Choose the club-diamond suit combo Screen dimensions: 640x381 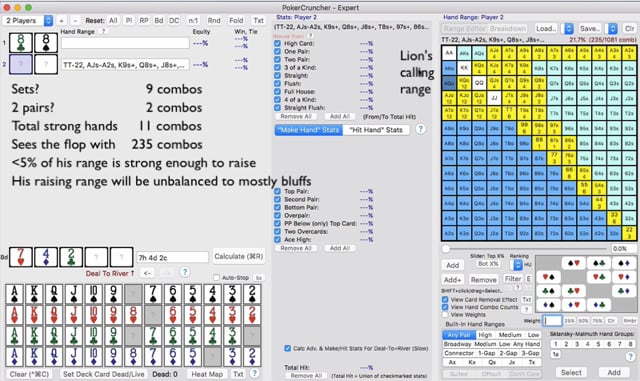(624, 291)
